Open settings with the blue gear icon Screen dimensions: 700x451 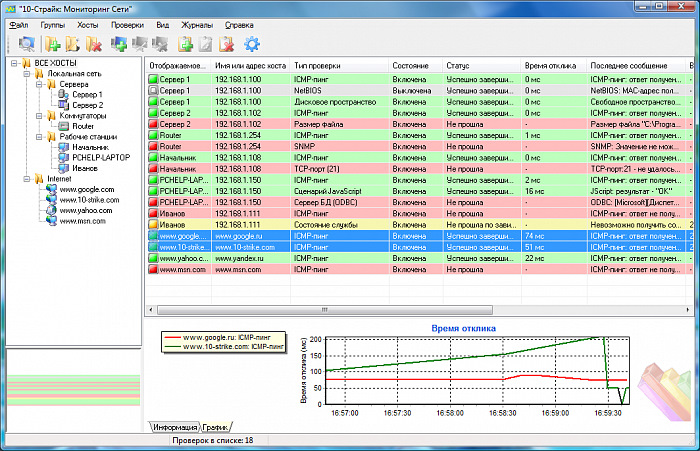tap(252, 43)
